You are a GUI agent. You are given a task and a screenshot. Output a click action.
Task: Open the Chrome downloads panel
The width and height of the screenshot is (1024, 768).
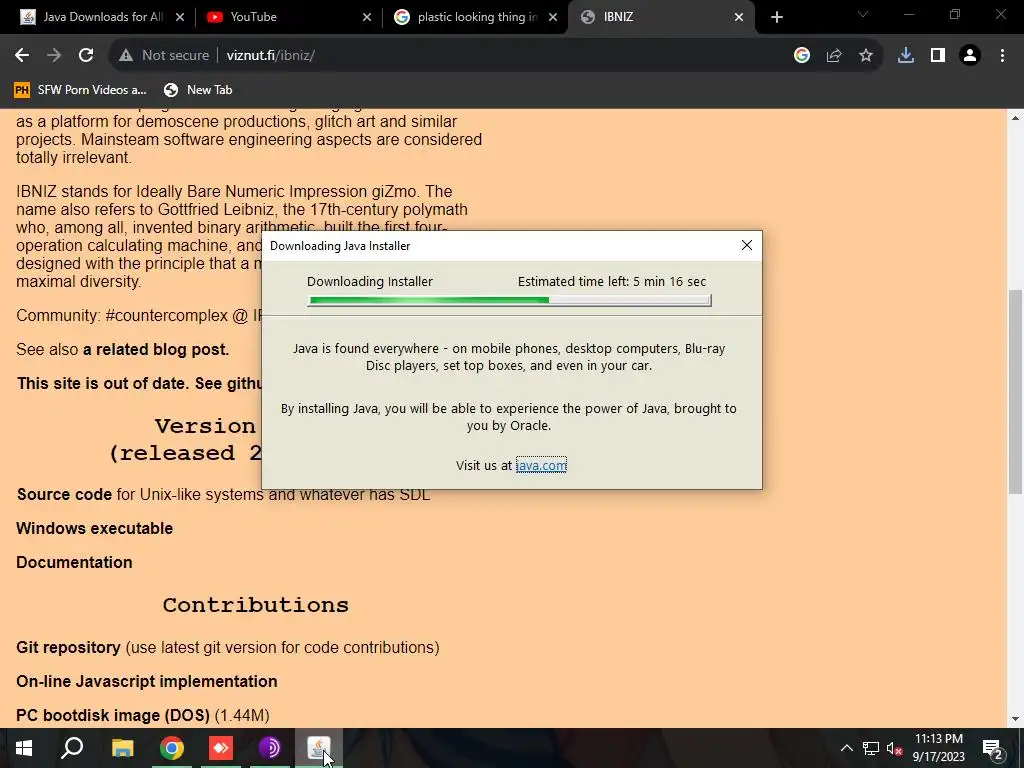pyautogui.click(x=905, y=56)
